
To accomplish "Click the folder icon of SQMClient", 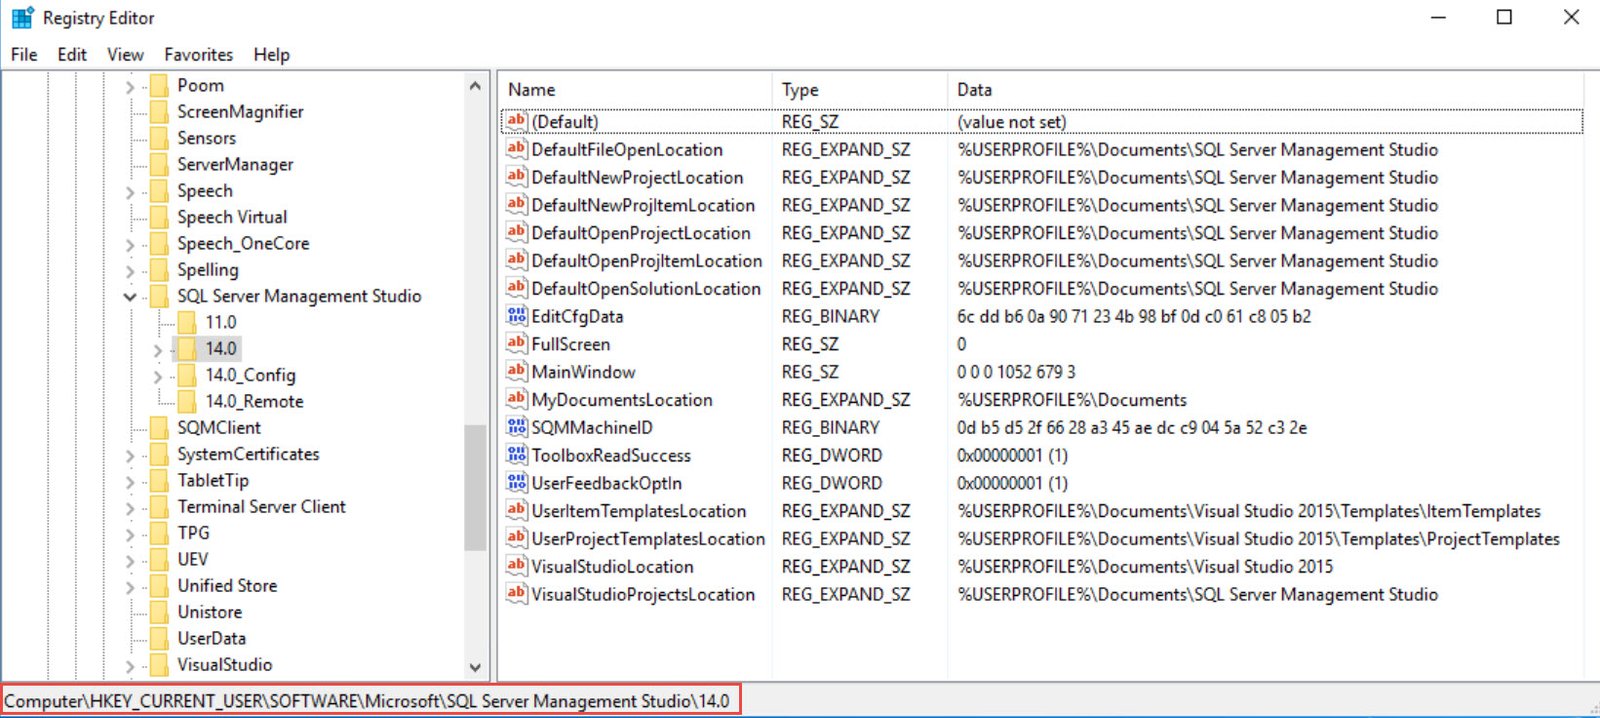I will [x=158, y=427].
